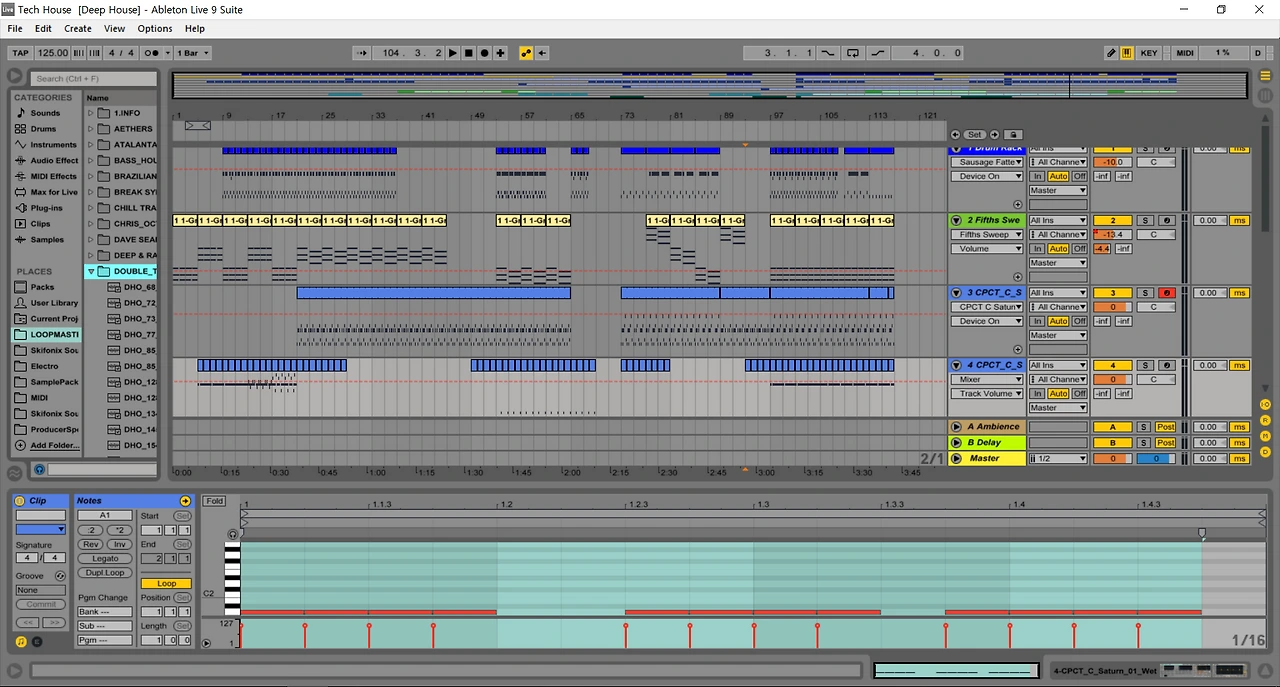Arm the Arrangement Record button
Screen dimensions: 1280x687
(x=485, y=53)
